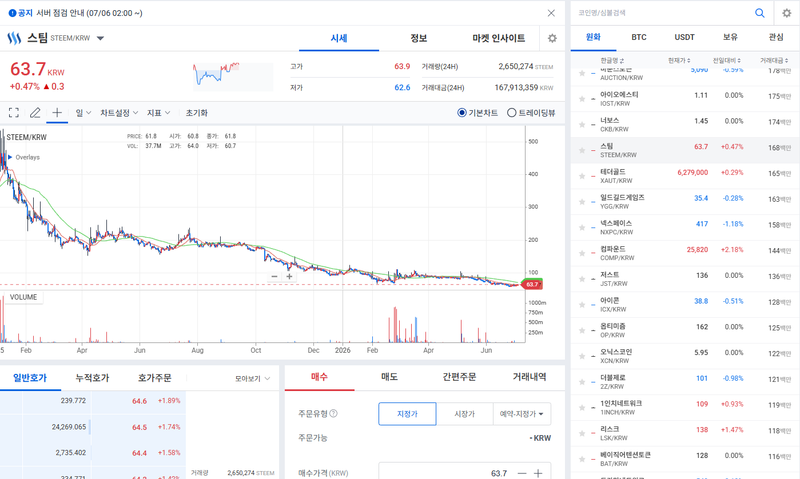Viewport: 800px width, 479px height.
Task: Open settings gear above coin list
Action: [x=787, y=13]
